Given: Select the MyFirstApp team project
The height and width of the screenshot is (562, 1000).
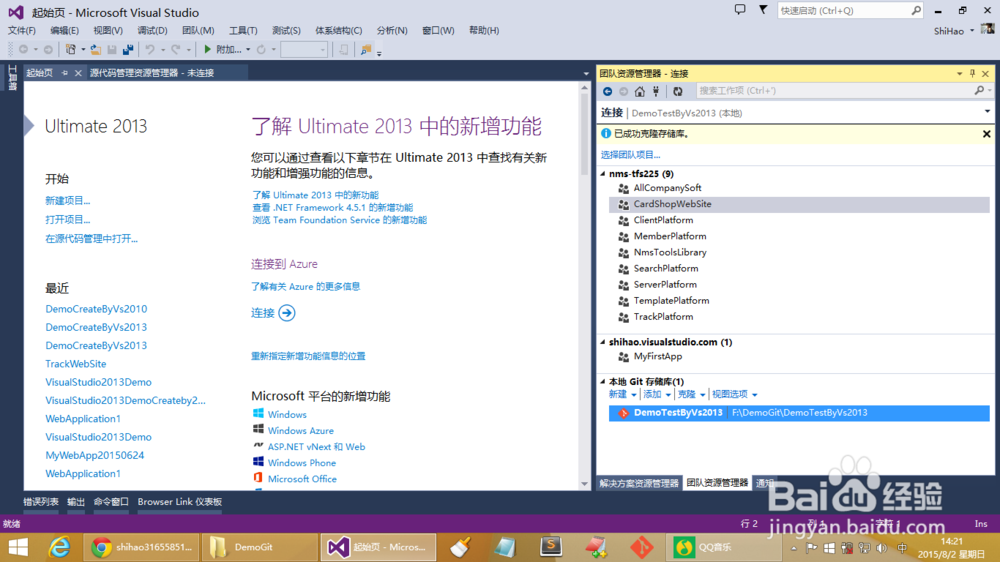Looking at the screenshot, I should click(x=658, y=357).
